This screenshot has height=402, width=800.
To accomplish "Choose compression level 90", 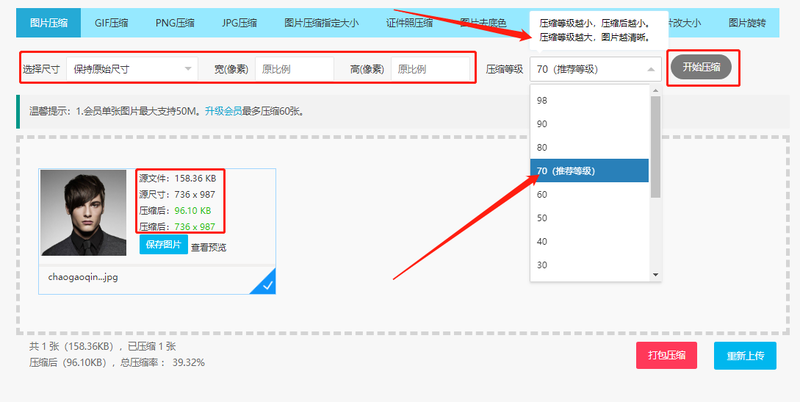I will [x=589, y=124].
